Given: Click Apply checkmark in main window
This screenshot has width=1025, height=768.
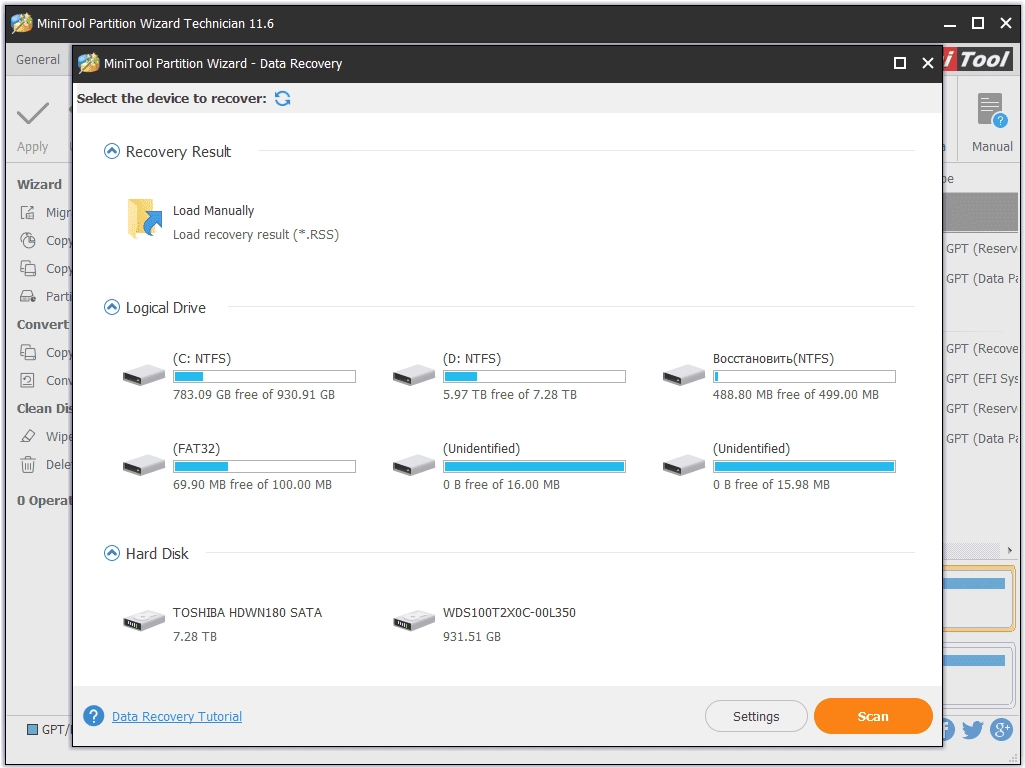Looking at the screenshot, I should point(33,114).
